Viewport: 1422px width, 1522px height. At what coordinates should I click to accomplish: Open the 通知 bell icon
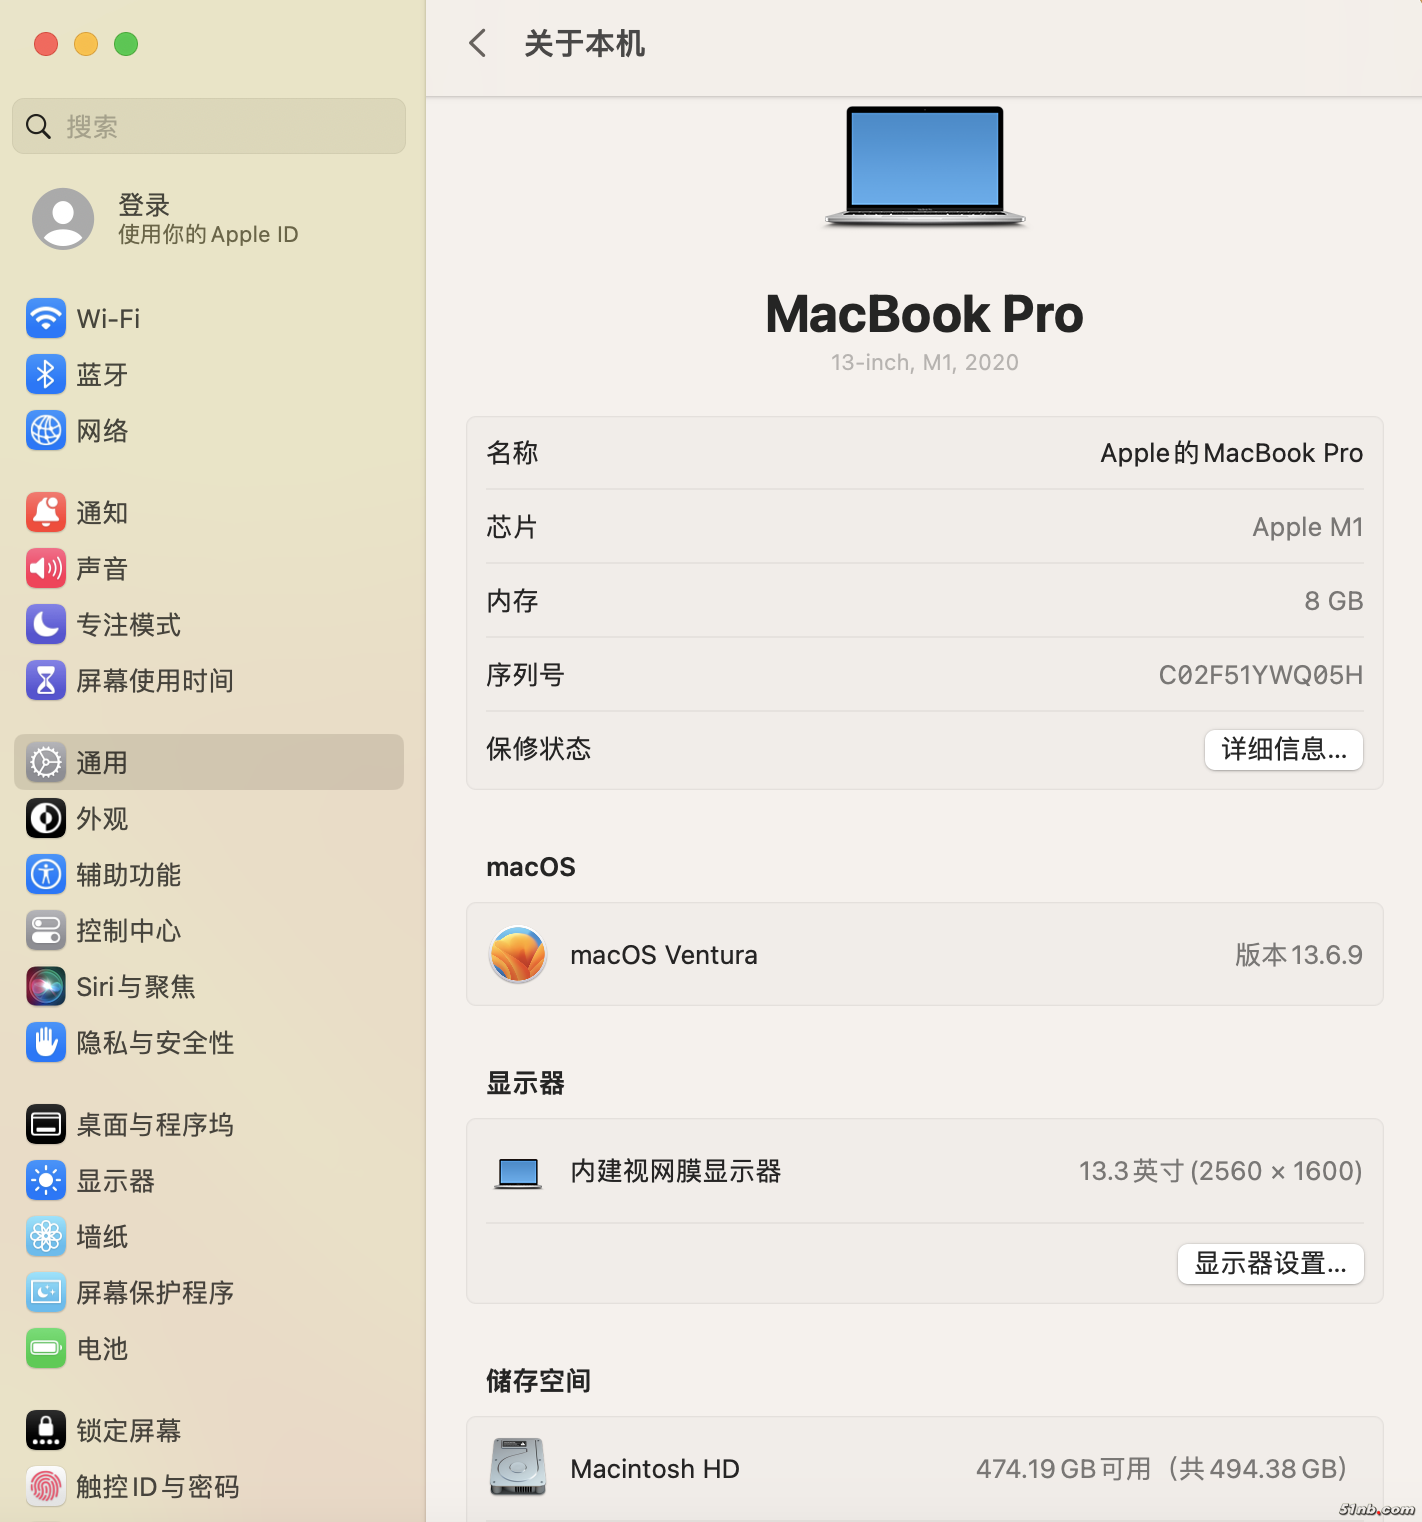pyautogui.click(x=46, y=513)
